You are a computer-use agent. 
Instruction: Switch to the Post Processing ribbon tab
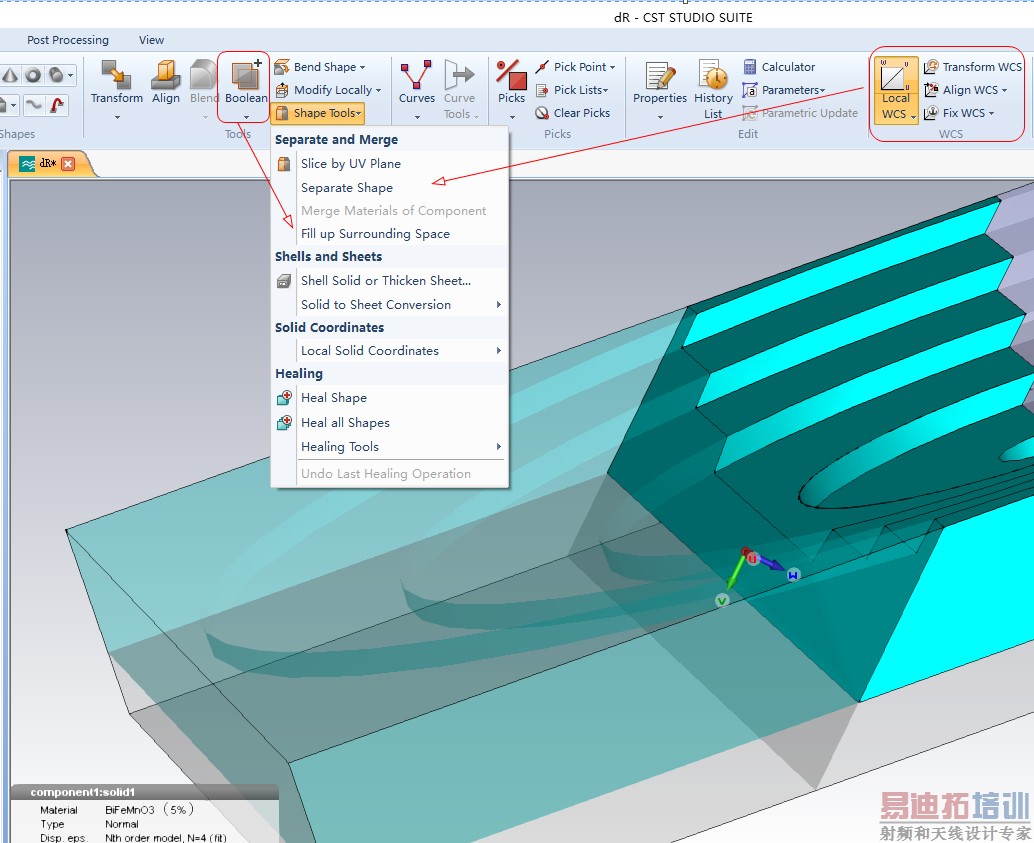point(68,40)
